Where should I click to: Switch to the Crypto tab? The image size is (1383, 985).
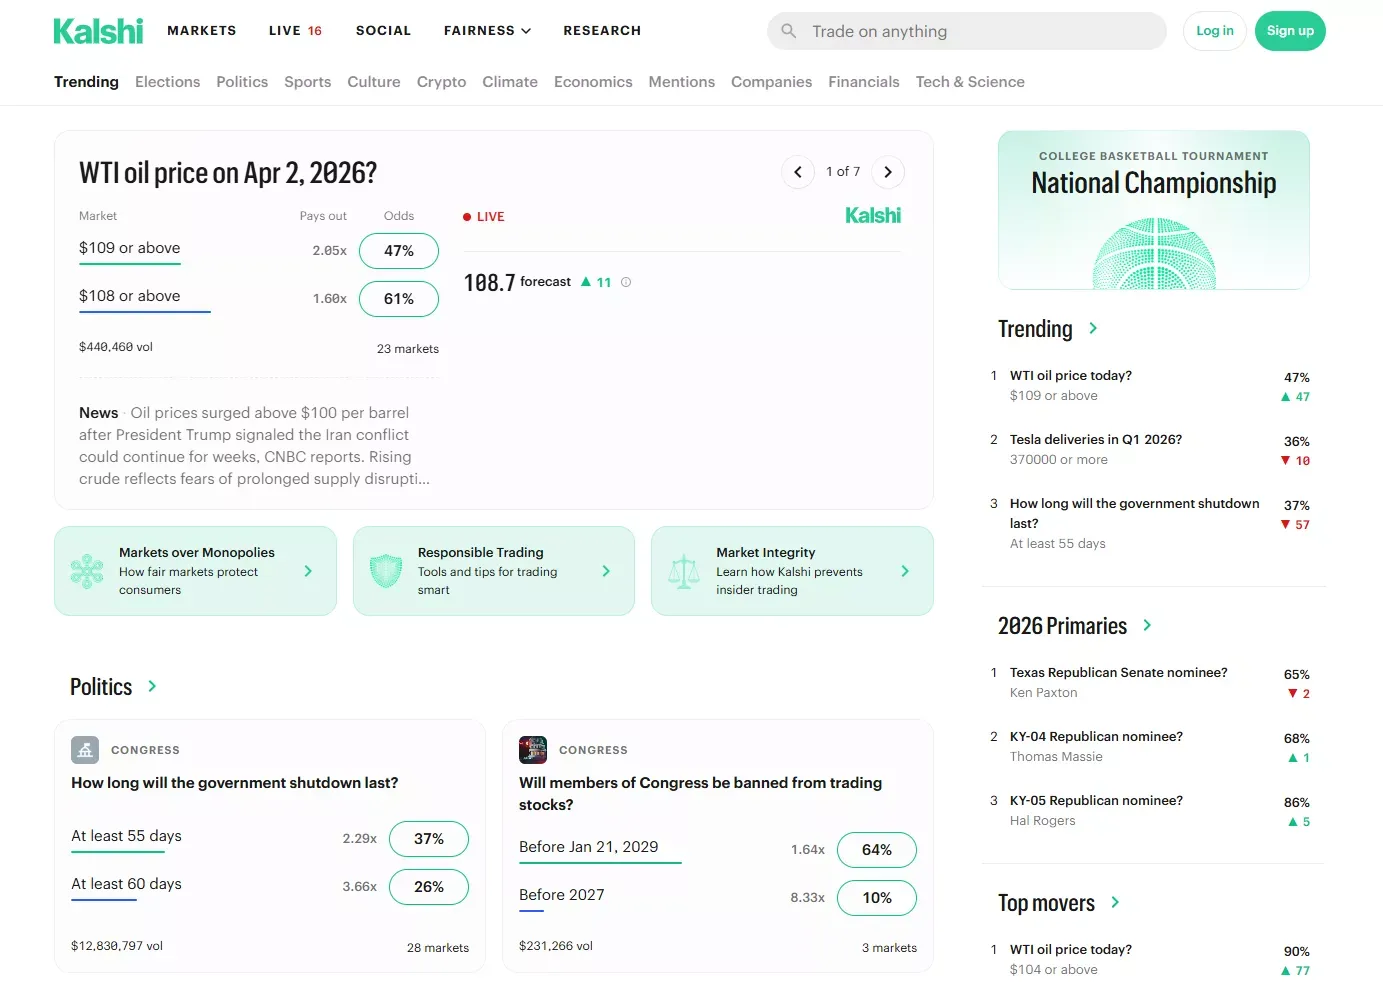point(441,81)
